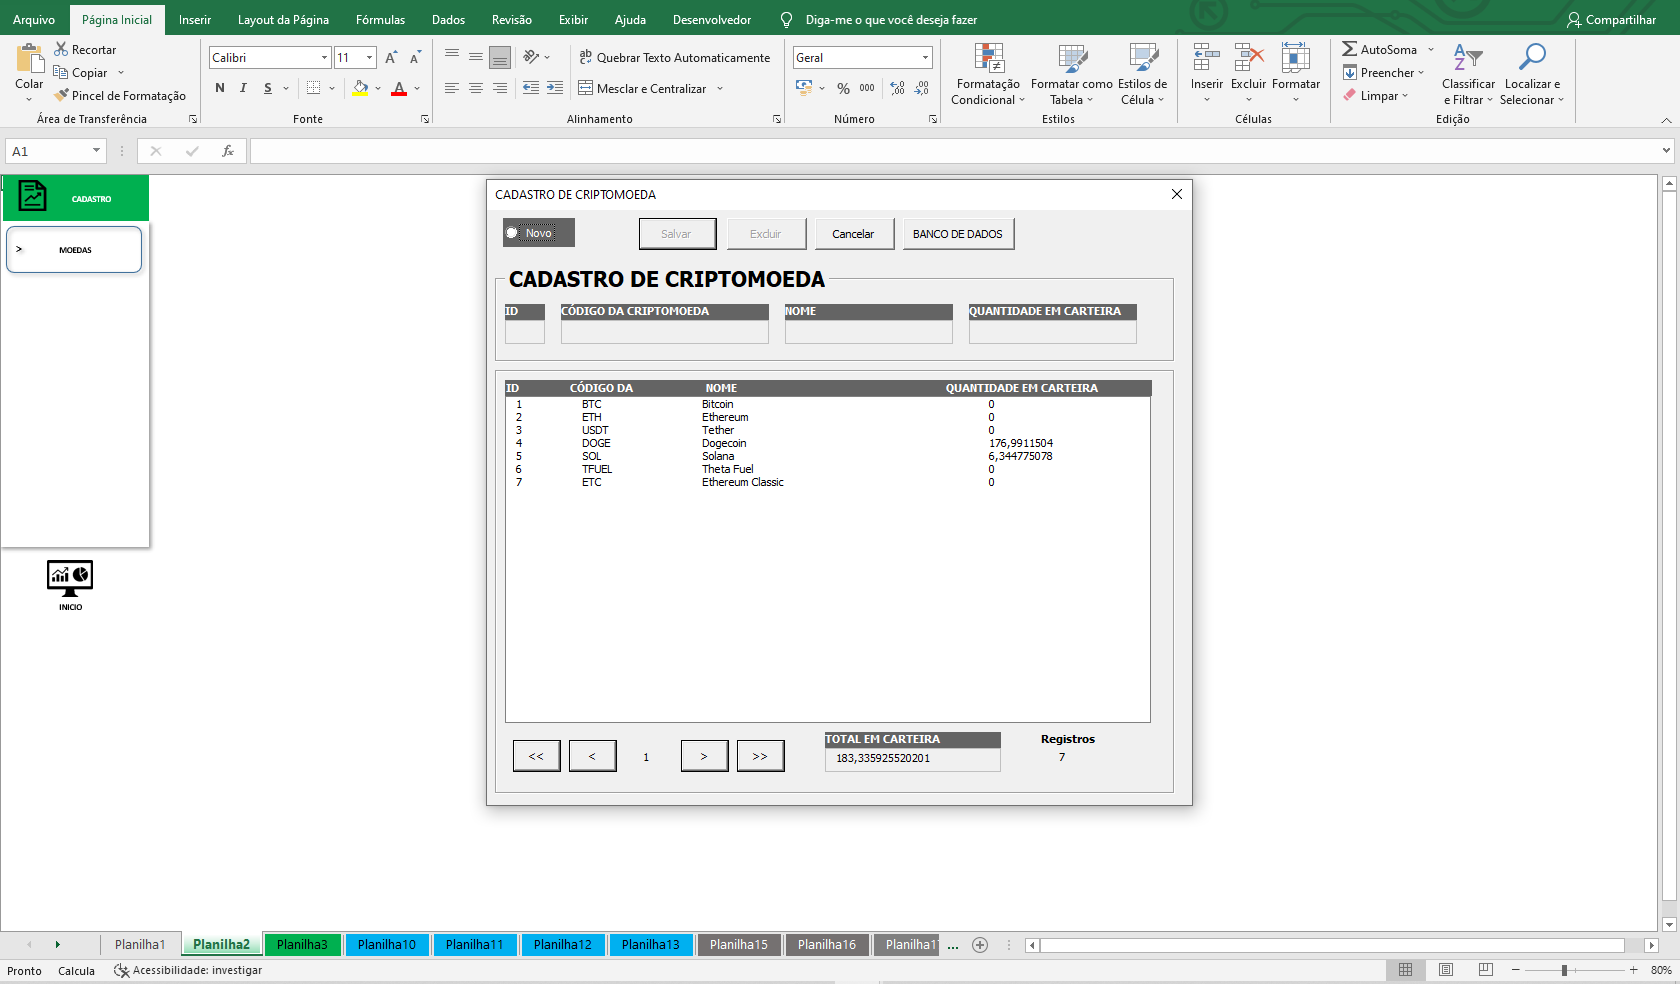Viewport: 1680px width, 984px height.
Task: Select the Solana row in list
Action: [828, 456]
